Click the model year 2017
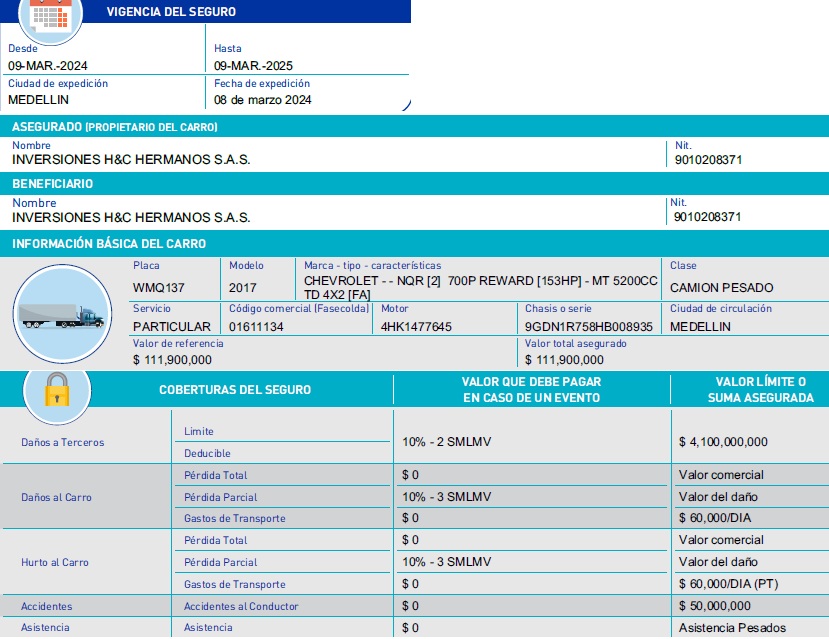Viewport: 829px width, 639px height. pyautogui.click(x=242, y=288)
